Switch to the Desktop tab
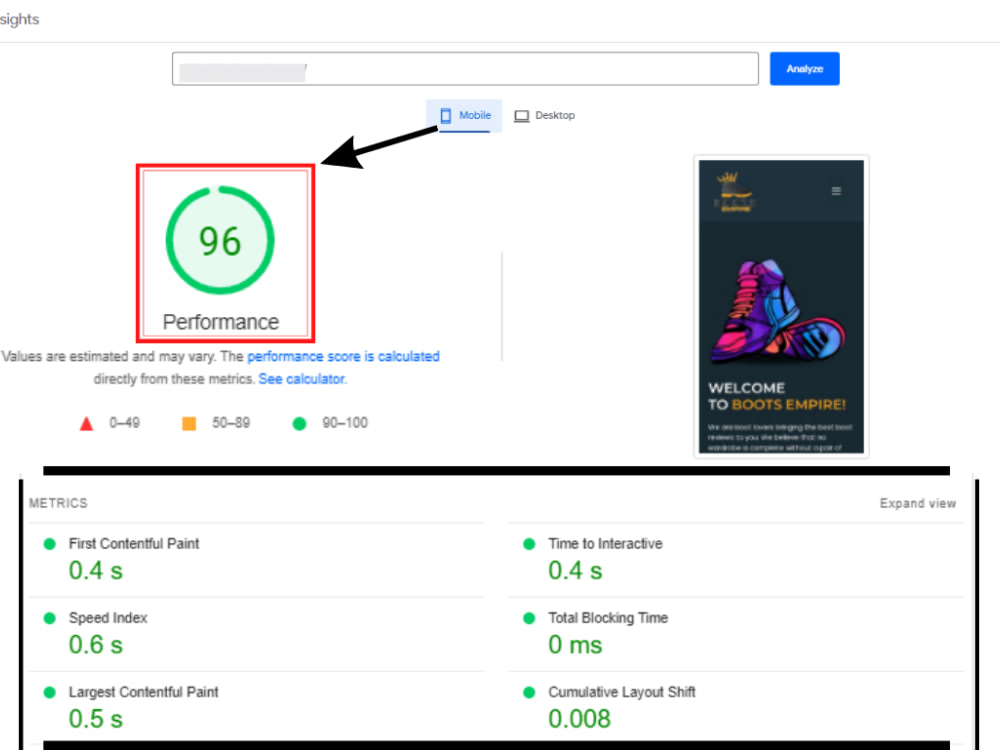The width and height of the screenshot is (1000, 750). pos(545,115)
